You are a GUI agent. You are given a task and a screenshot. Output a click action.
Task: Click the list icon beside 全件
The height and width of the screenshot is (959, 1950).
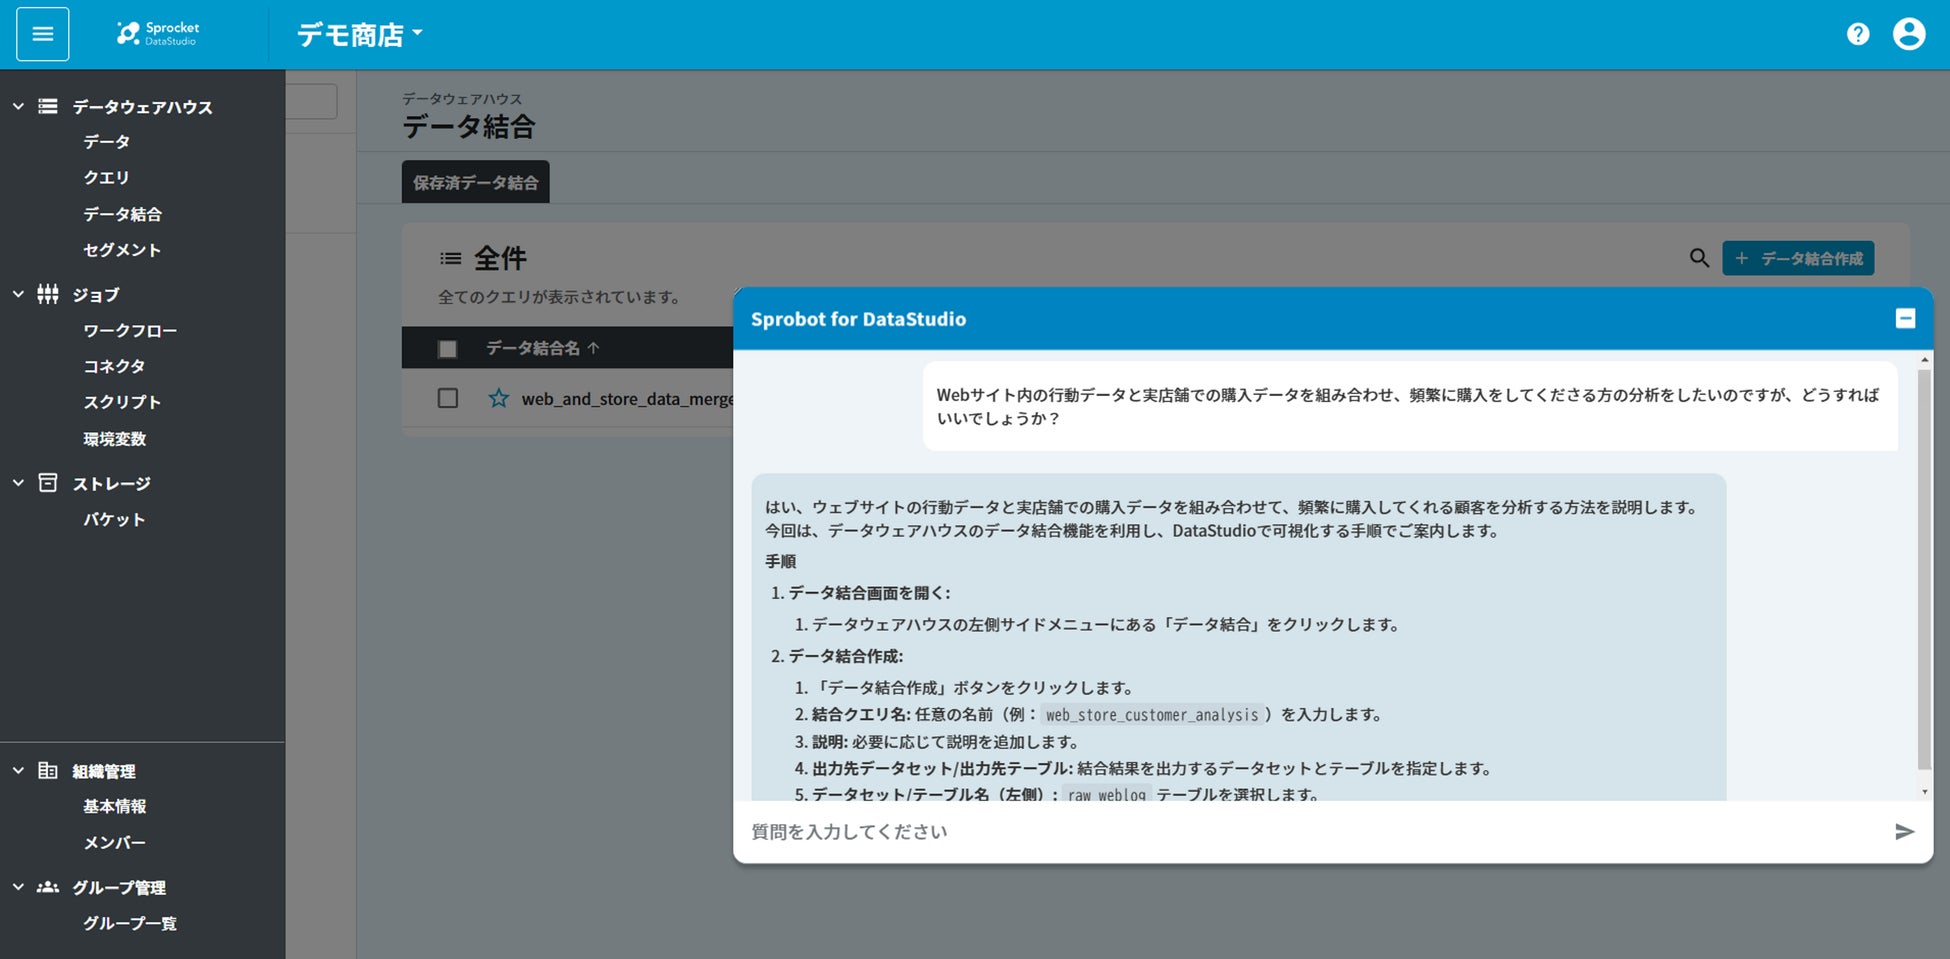point(451,259)
